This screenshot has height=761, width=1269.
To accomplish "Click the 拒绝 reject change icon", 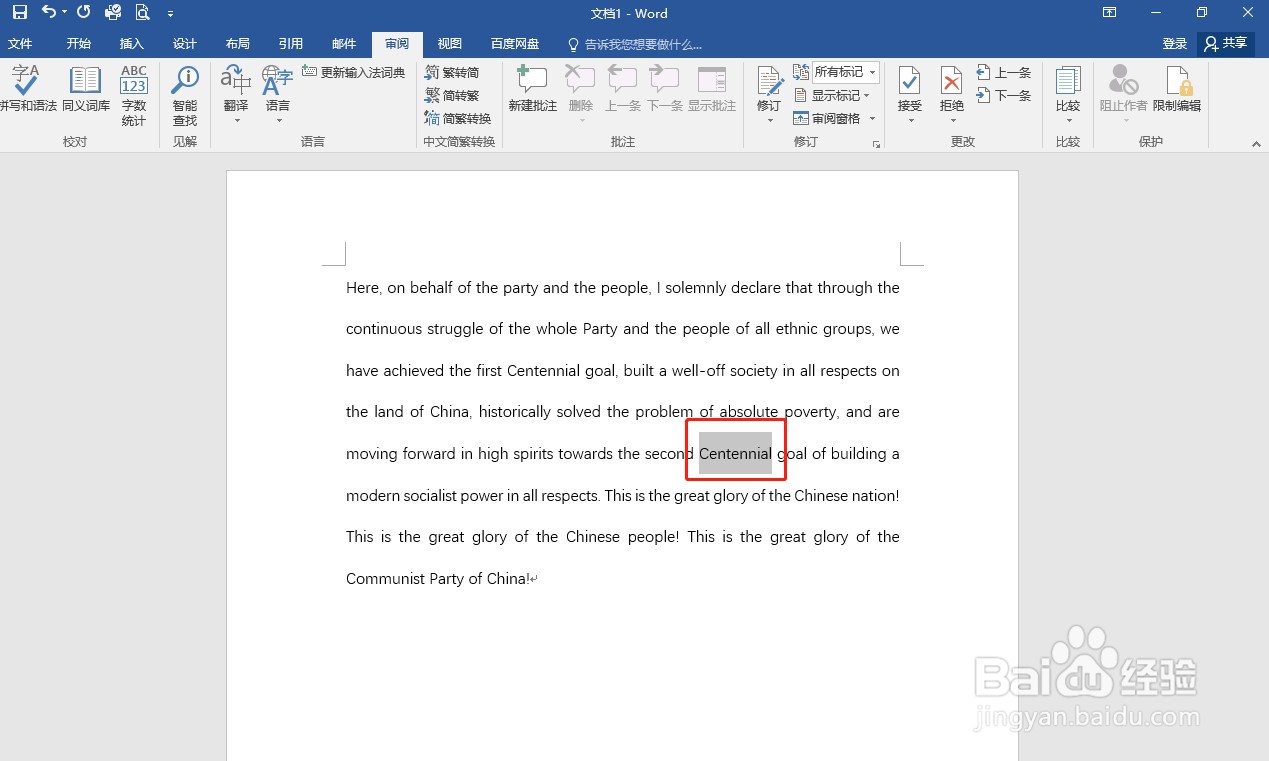I will tap(952, 82).
